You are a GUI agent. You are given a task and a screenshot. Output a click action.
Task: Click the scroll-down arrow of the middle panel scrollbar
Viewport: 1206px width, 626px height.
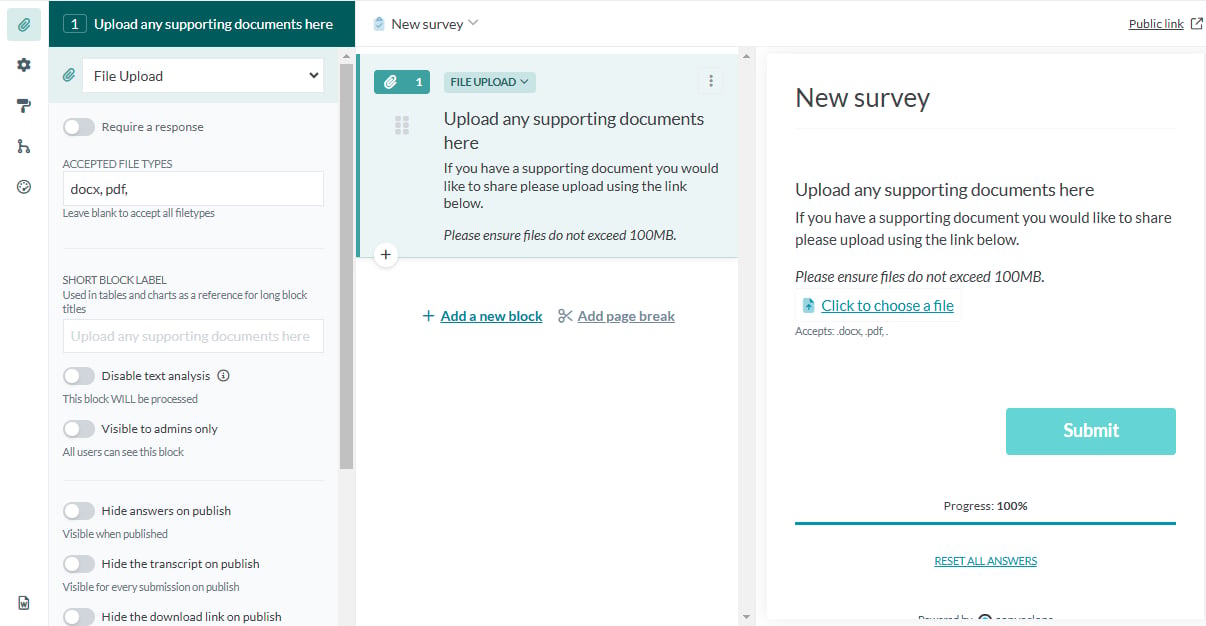pyautogui.click(x=745, y=617)
